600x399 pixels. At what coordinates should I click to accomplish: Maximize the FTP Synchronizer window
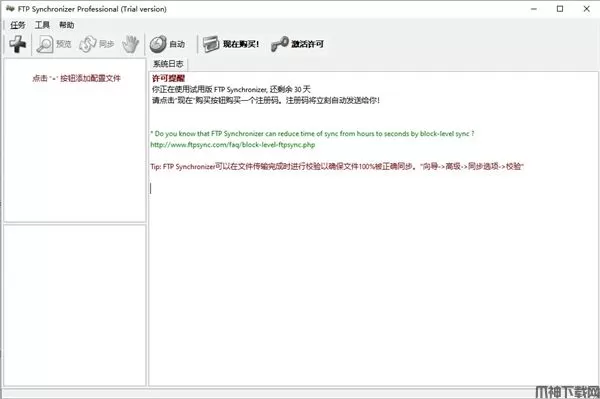pyautogui.click(x=560, y=9)
